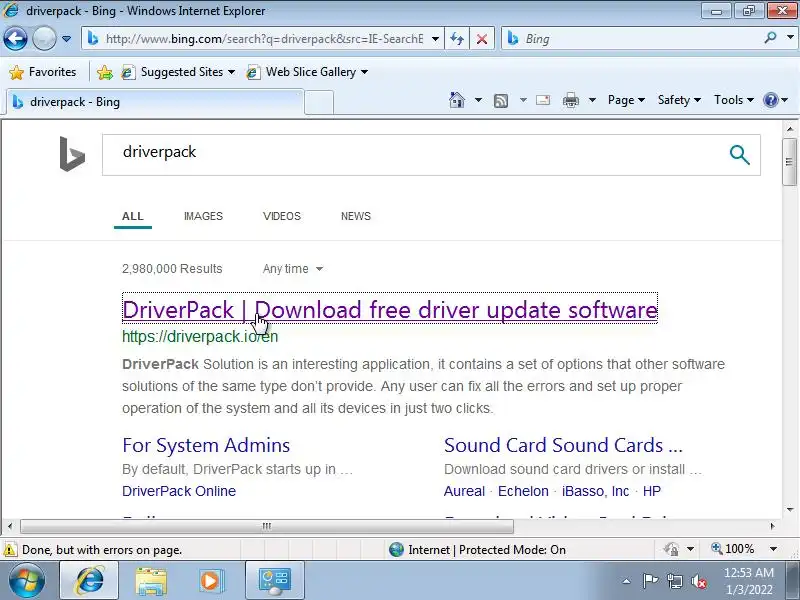Click the Home page icon
This screenshot has height=600, width=800.
[457, 100]
